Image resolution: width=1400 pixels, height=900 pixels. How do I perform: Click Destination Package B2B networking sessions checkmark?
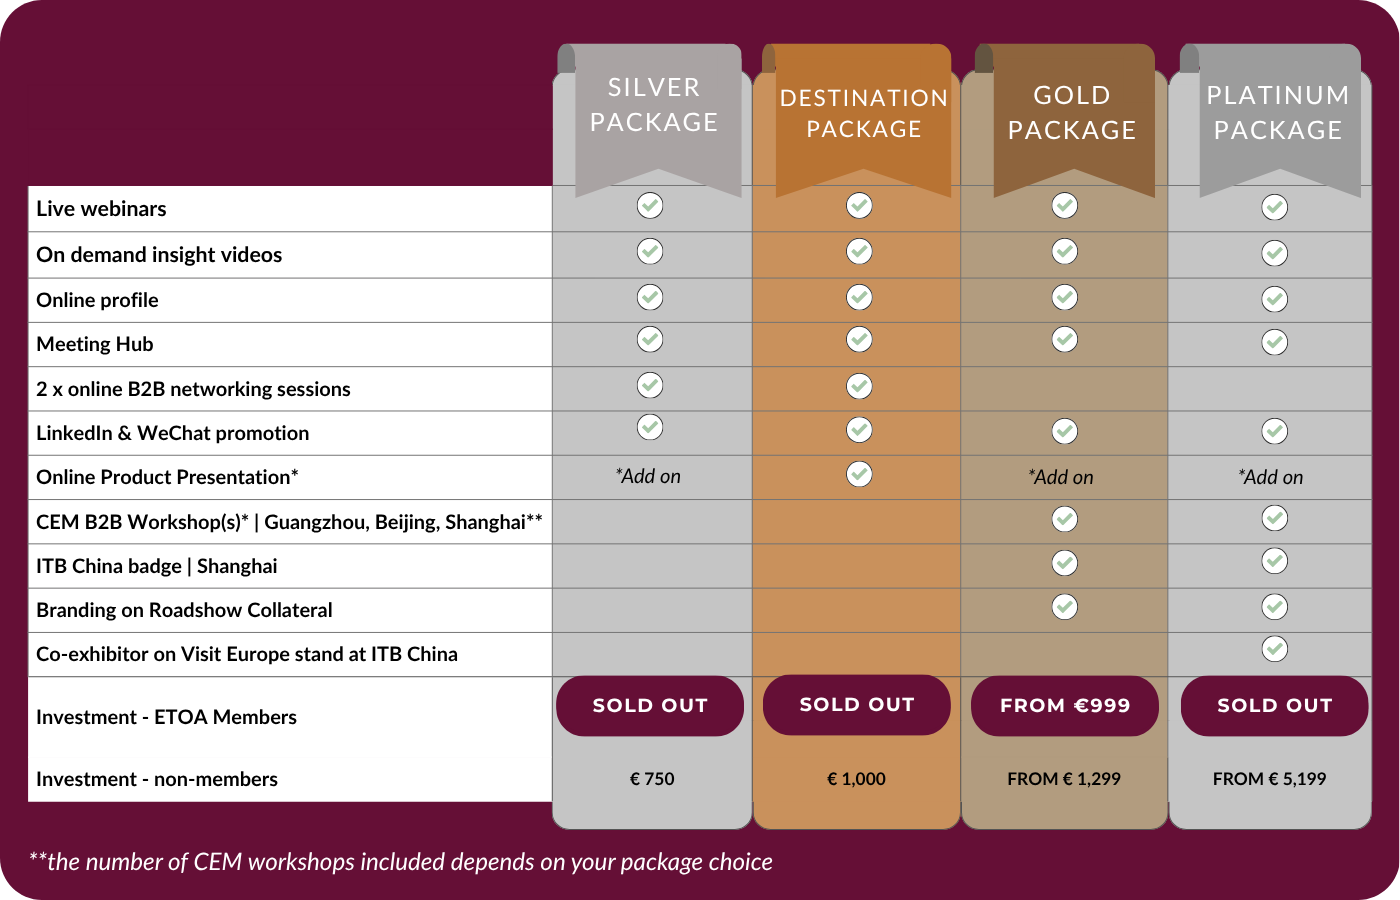[x=859, y=386]
